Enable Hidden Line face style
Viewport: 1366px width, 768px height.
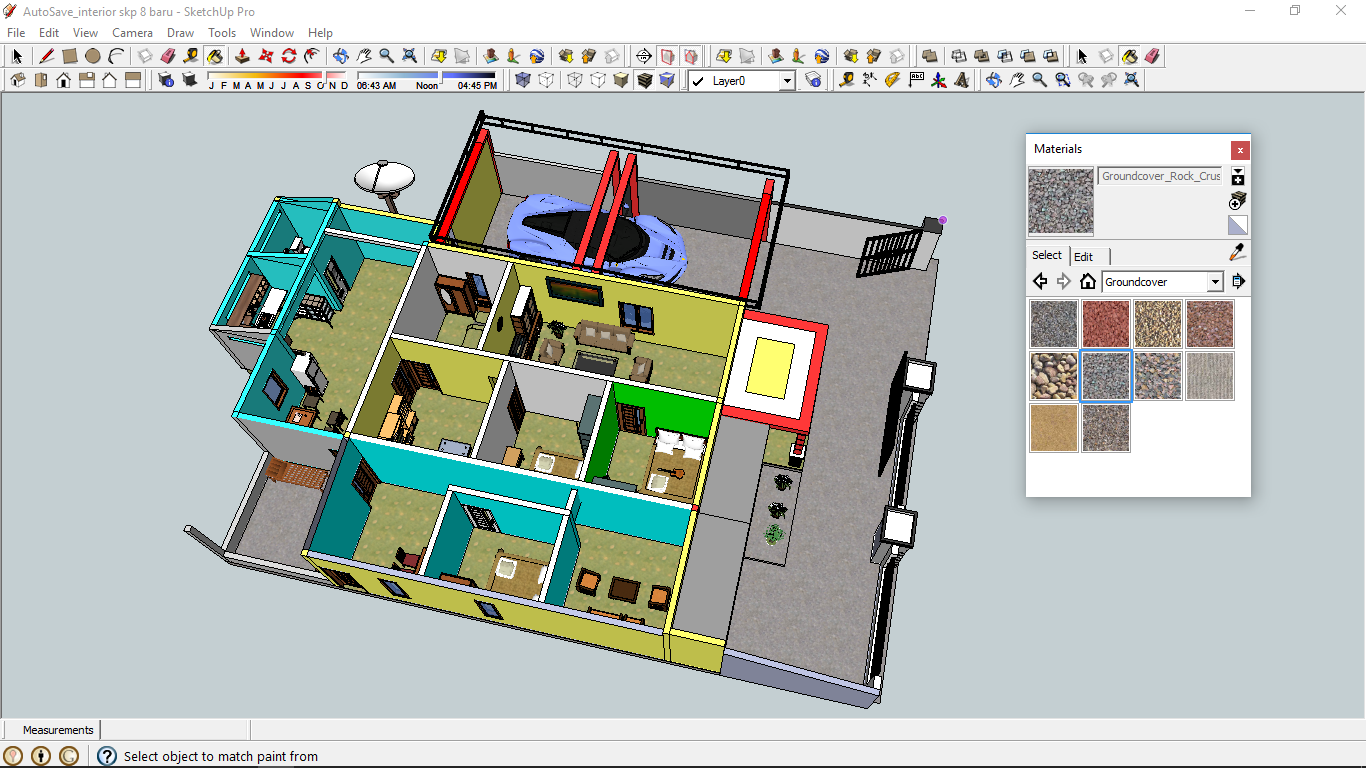pyautogui.click(x=598, y=80)
